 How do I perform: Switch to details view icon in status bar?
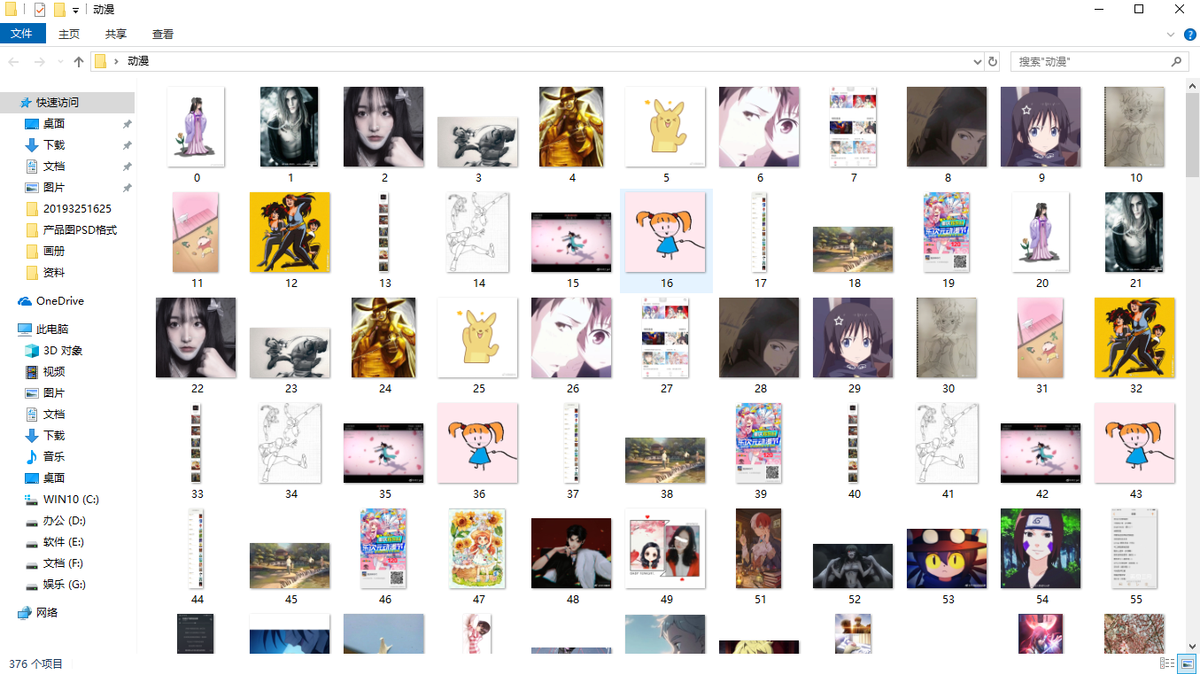(1166, 664)
